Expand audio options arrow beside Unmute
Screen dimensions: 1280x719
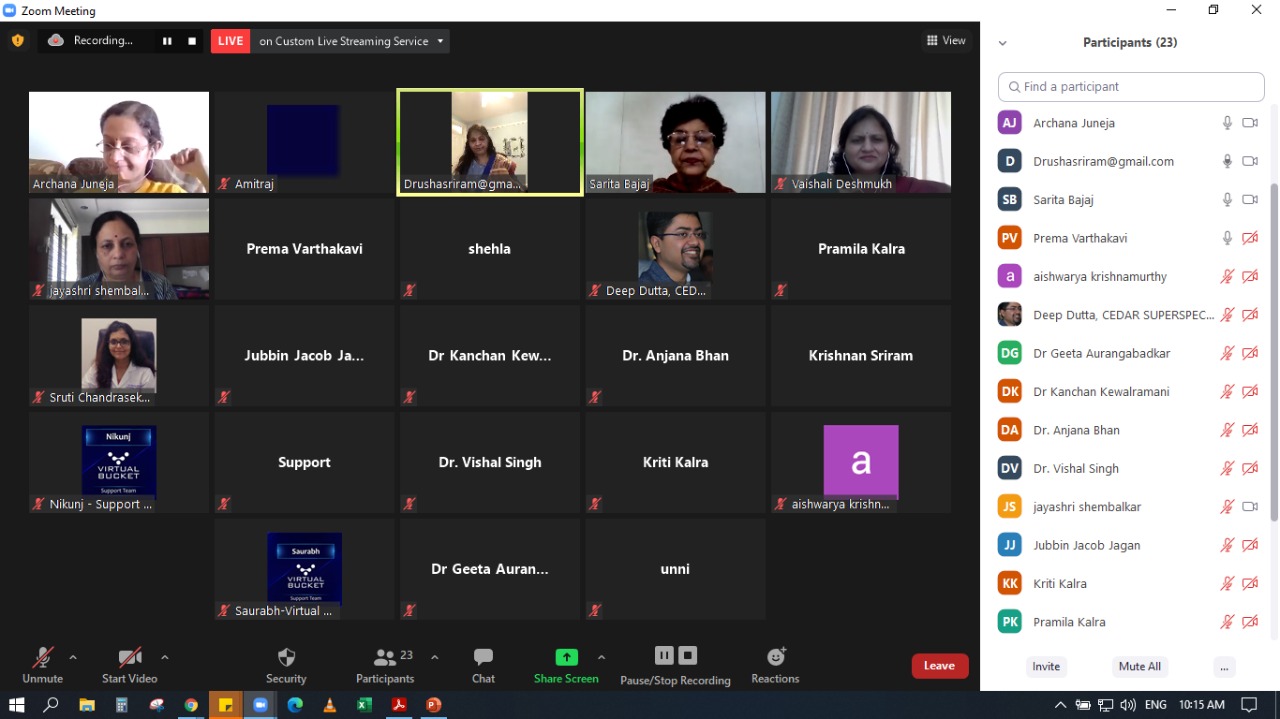coord(73,658)
